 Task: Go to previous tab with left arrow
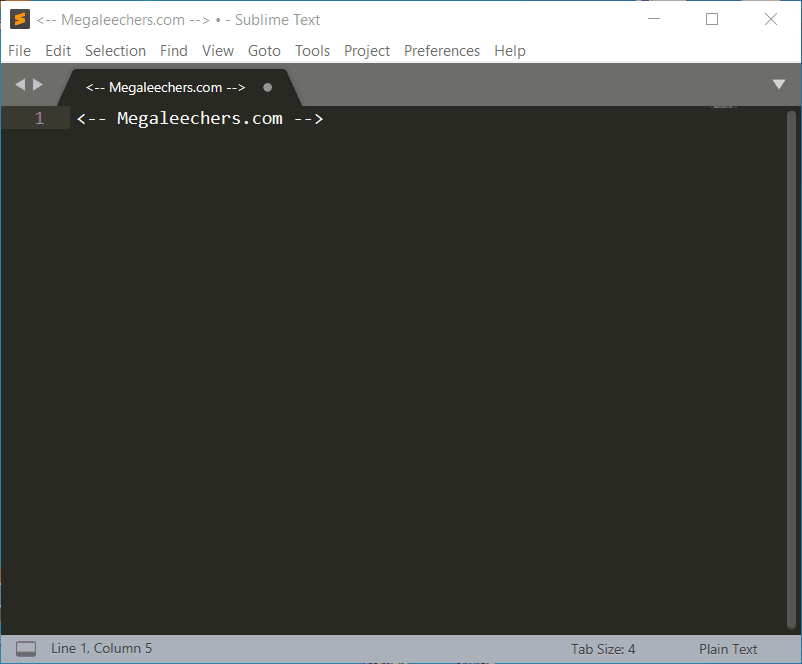tap(20, 84)
